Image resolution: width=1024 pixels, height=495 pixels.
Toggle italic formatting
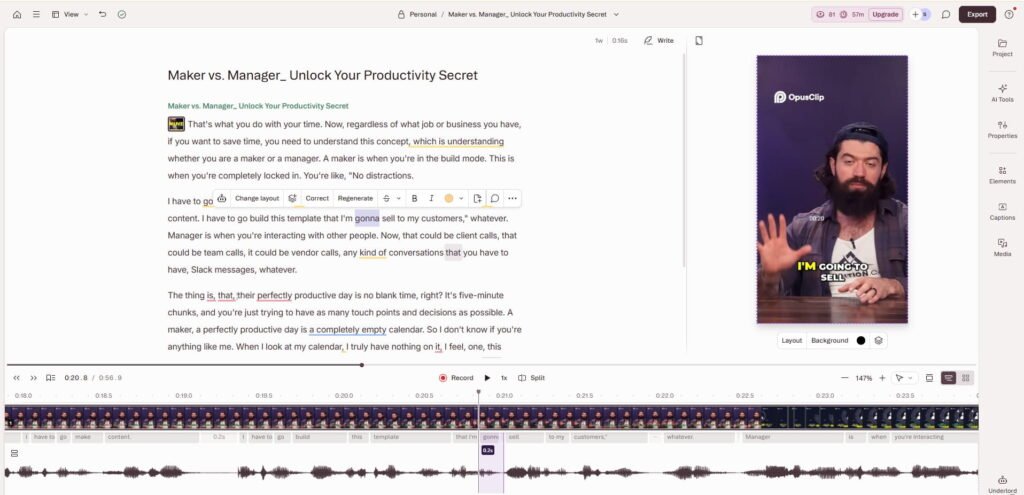tap(431, 198)
